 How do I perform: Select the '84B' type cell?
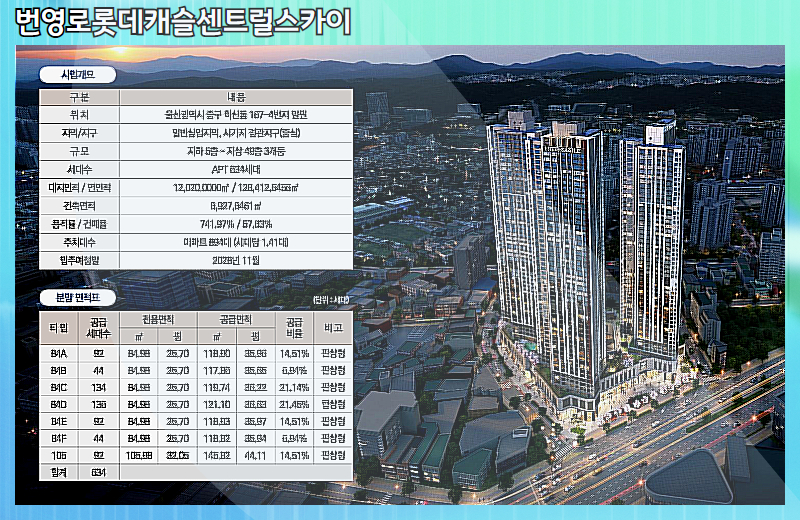[59, 370]
